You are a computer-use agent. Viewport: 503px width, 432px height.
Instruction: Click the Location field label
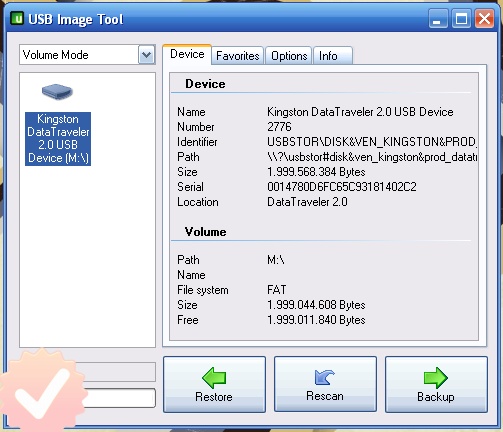198,202
